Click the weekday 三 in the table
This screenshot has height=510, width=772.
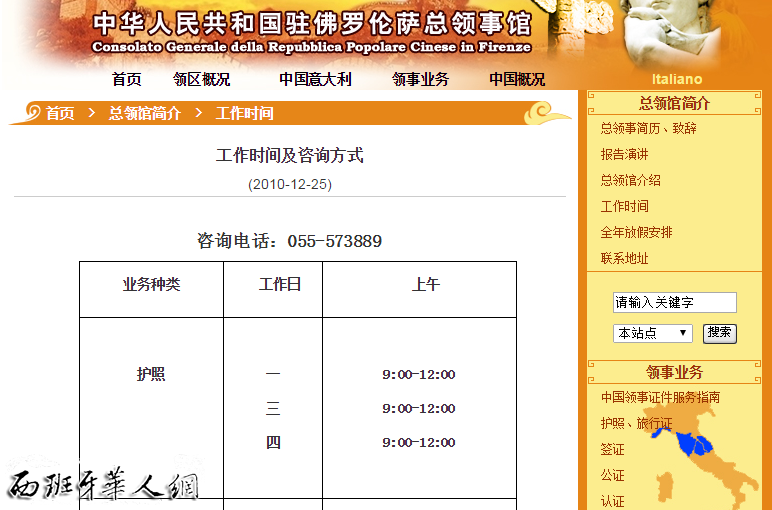click(273, 409)
